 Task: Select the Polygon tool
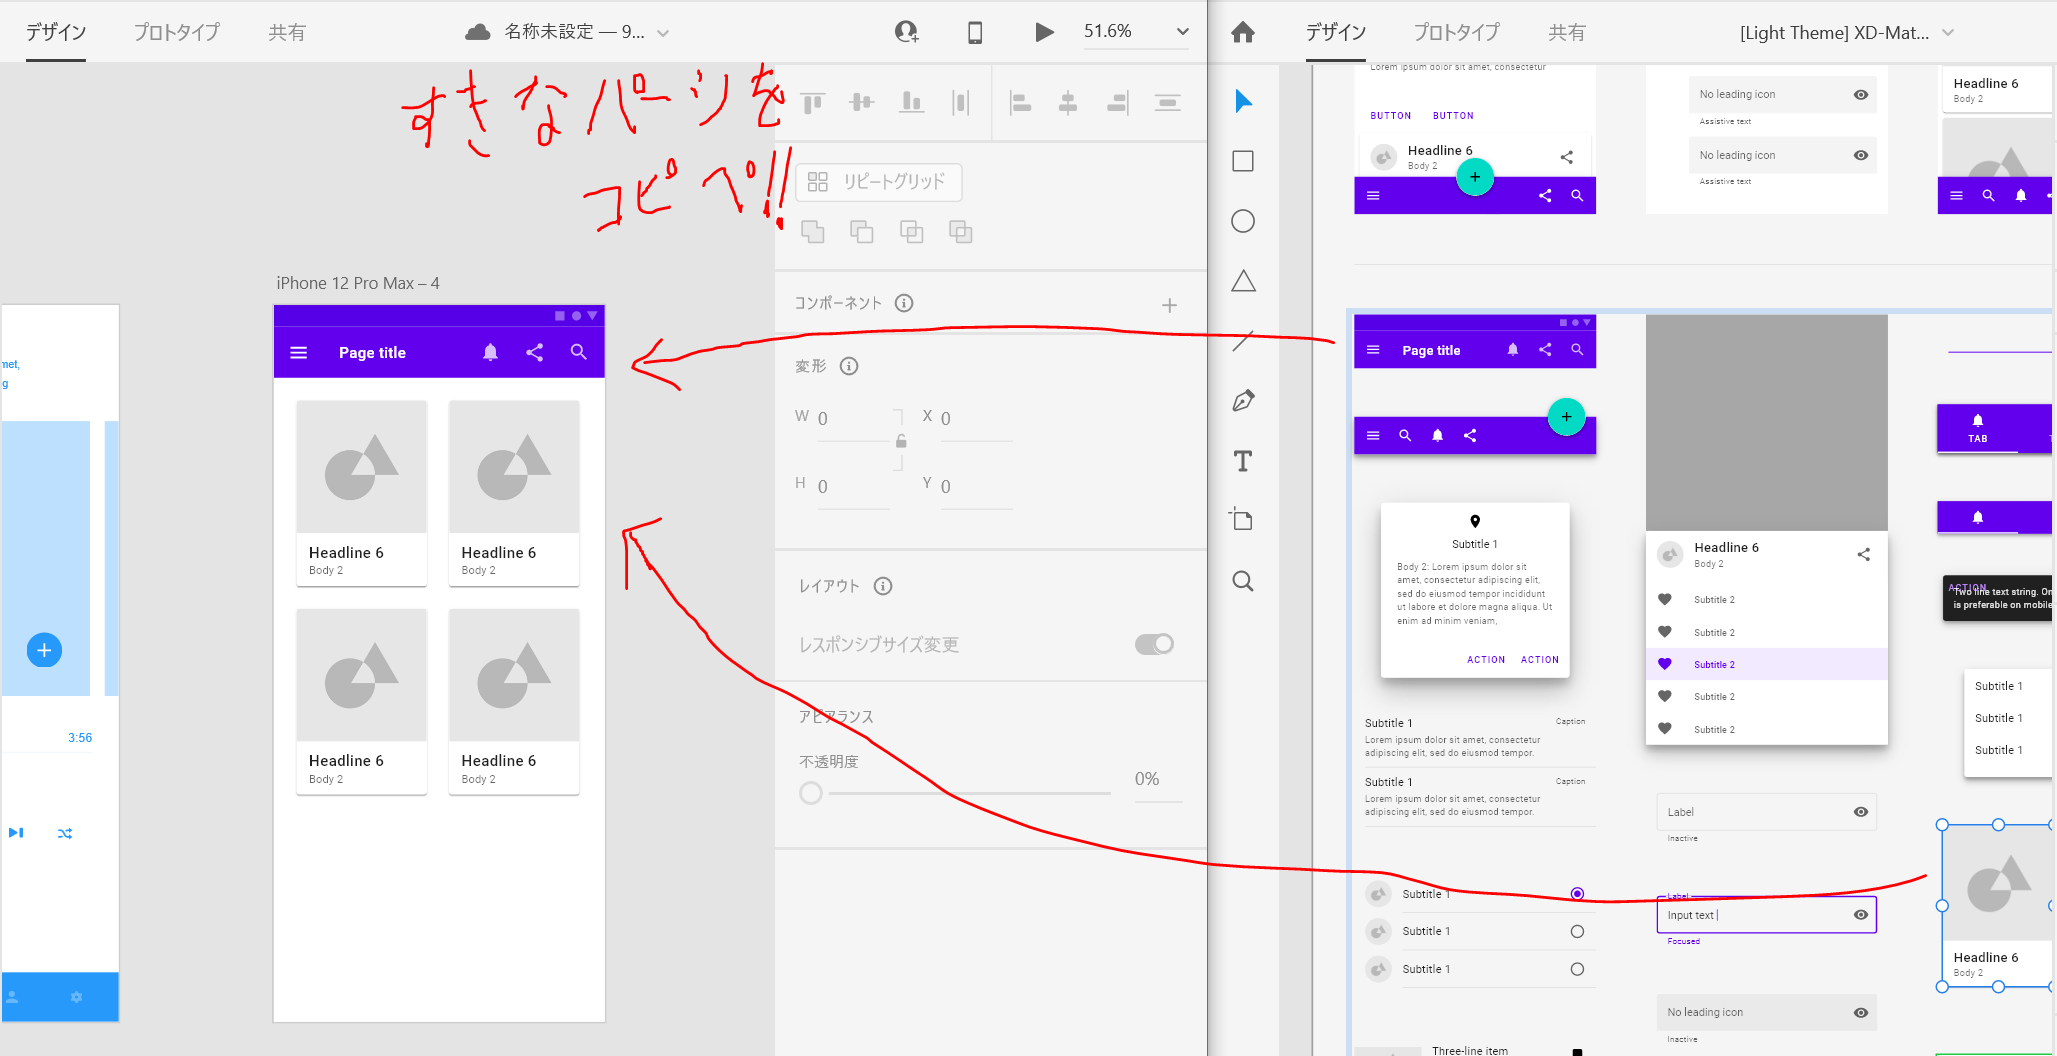tap(1243, 281)
